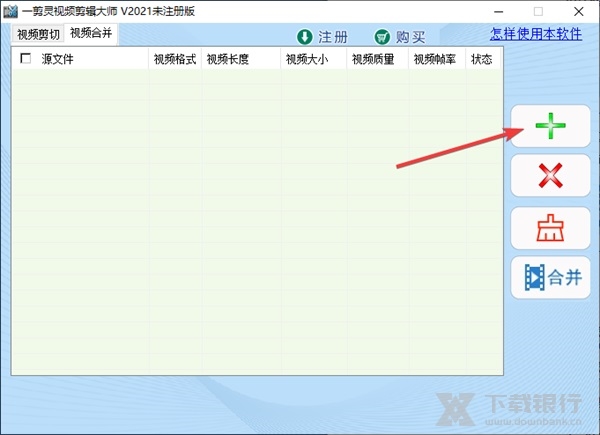
Task: Click the app icon in the title bar
Action: tap(10, 11)
